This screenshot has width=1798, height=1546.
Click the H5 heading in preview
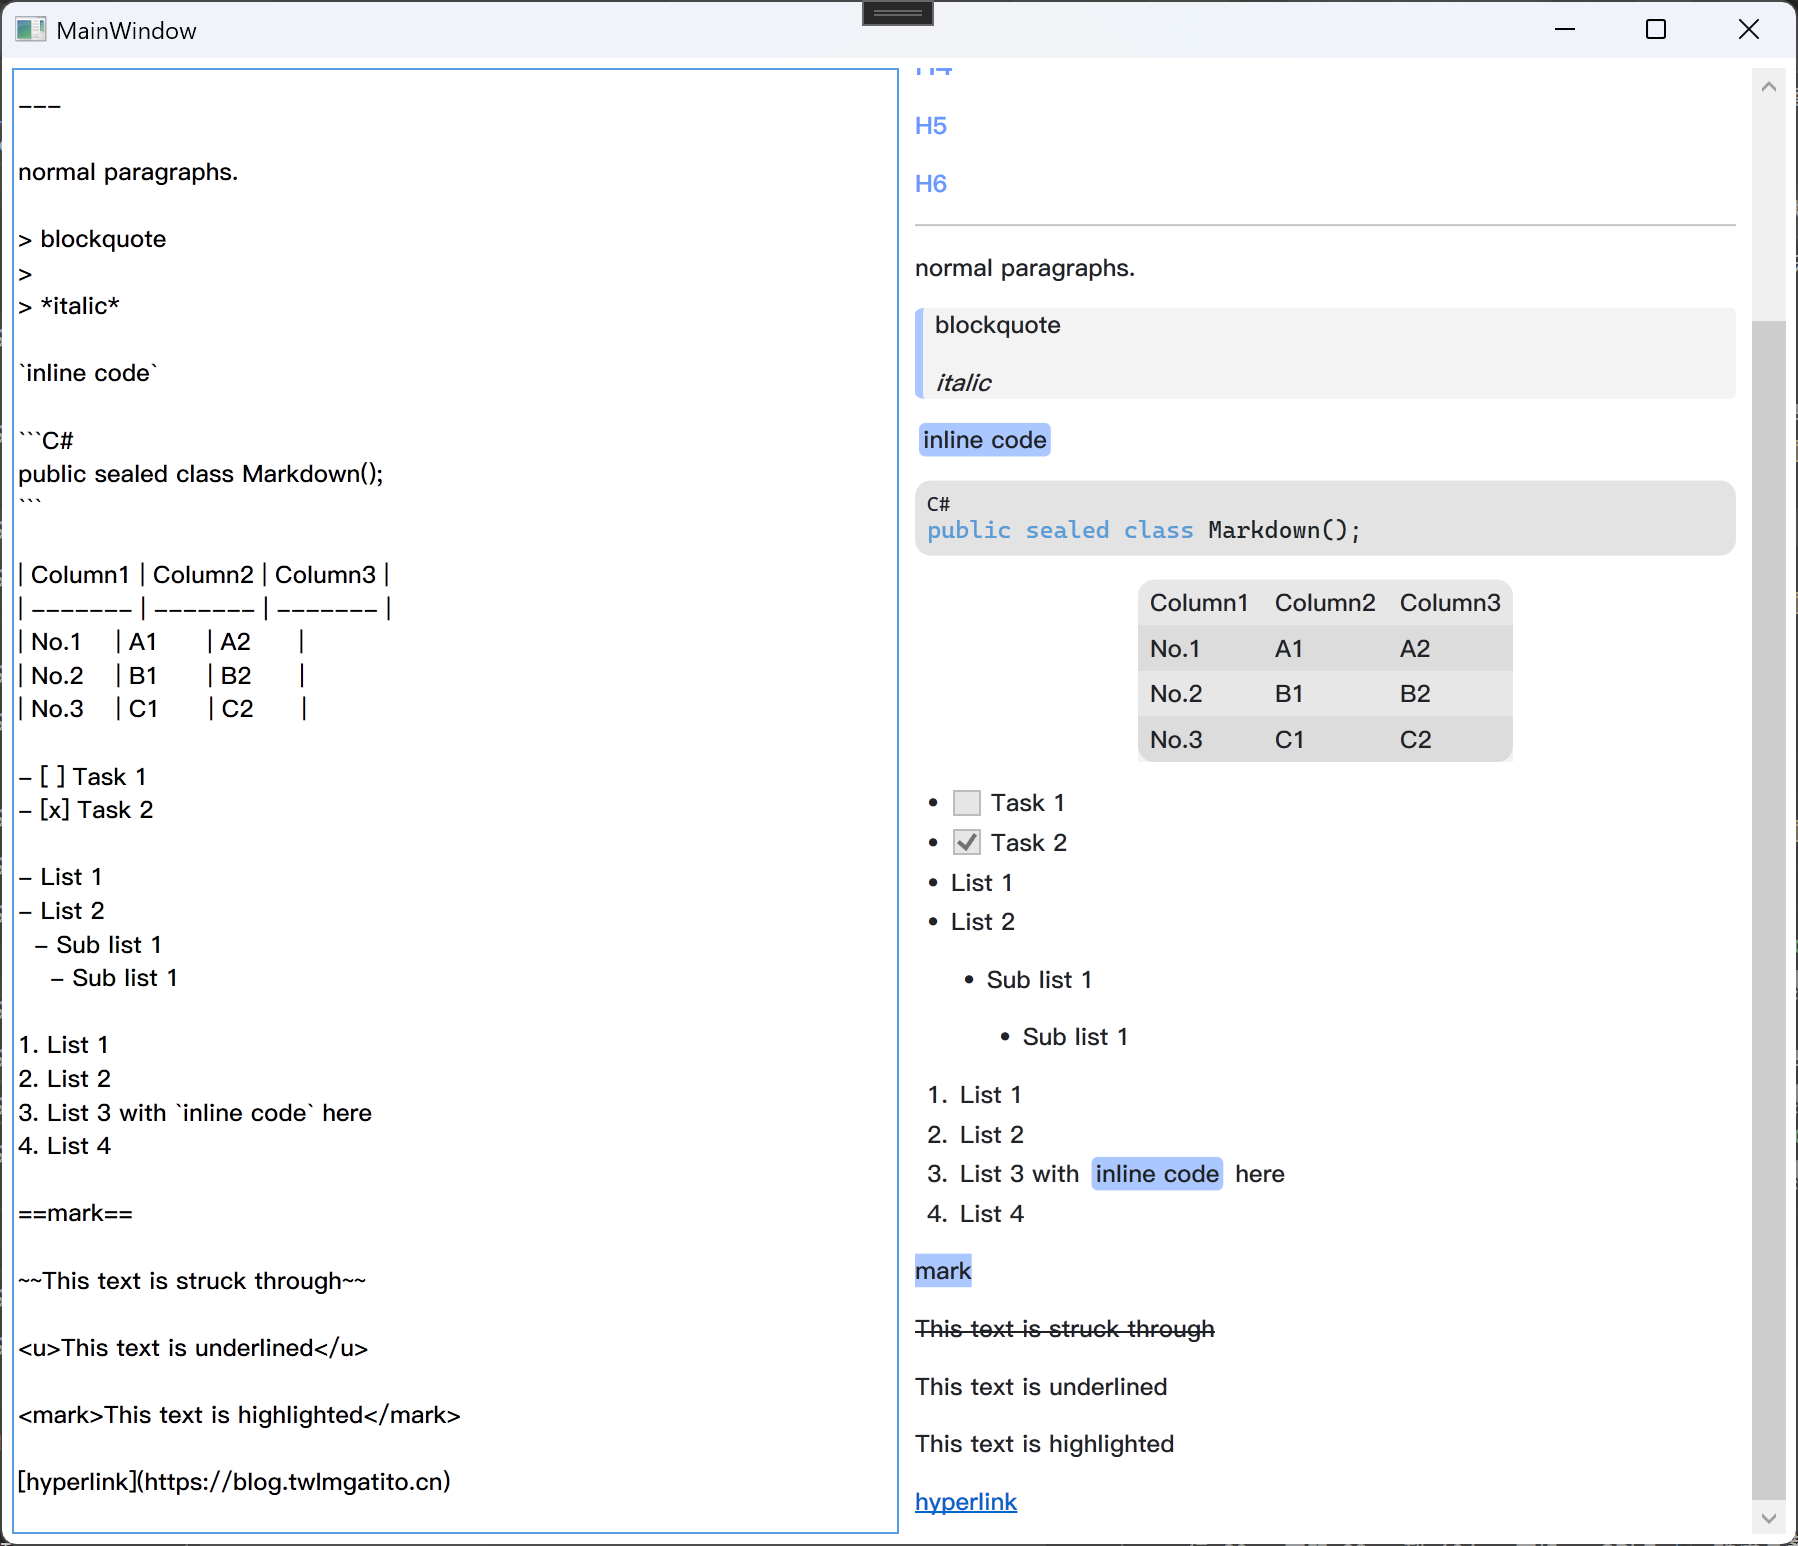930,126
